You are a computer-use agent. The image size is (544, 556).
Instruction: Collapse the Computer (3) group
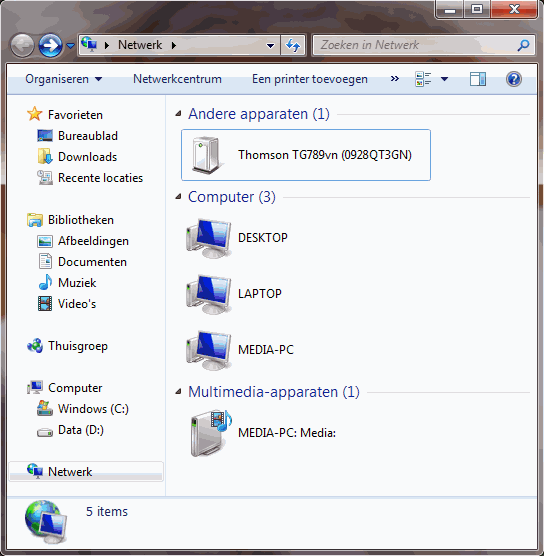[x=178, y=197]
